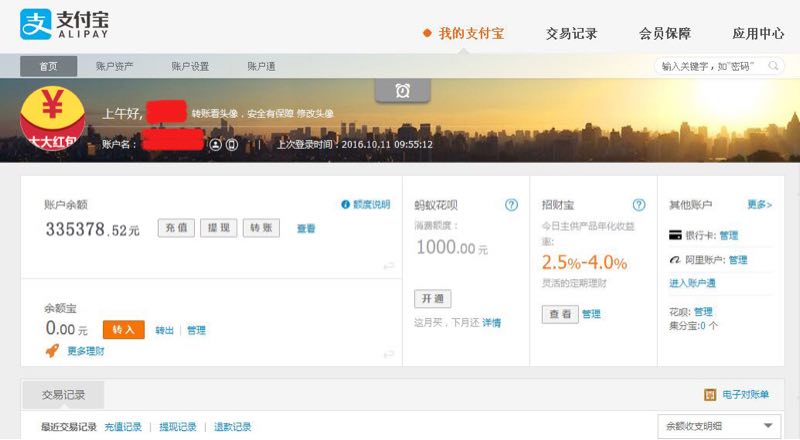The height and width of the screenshot is (440, 800).
Task: Open the 招财宝 help question mark
Action: click(x=639, y=205)
